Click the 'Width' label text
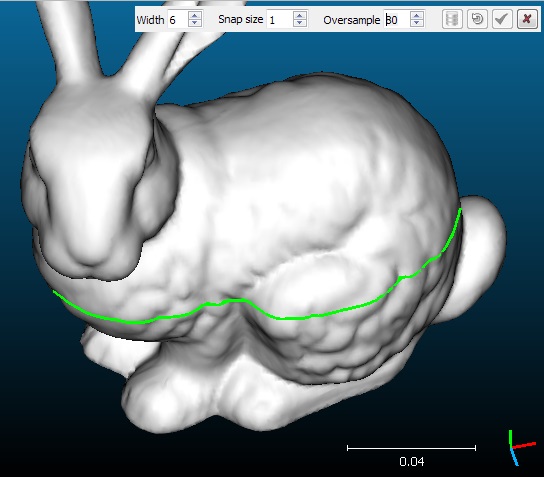This screenshot has width=544, height=477. point(150,20)
